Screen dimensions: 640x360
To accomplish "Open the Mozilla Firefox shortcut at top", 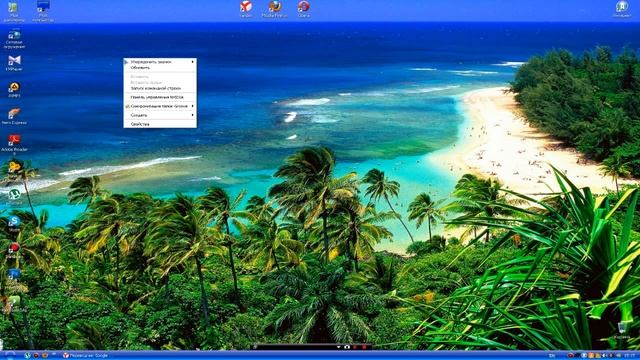I will click(274, 9).
